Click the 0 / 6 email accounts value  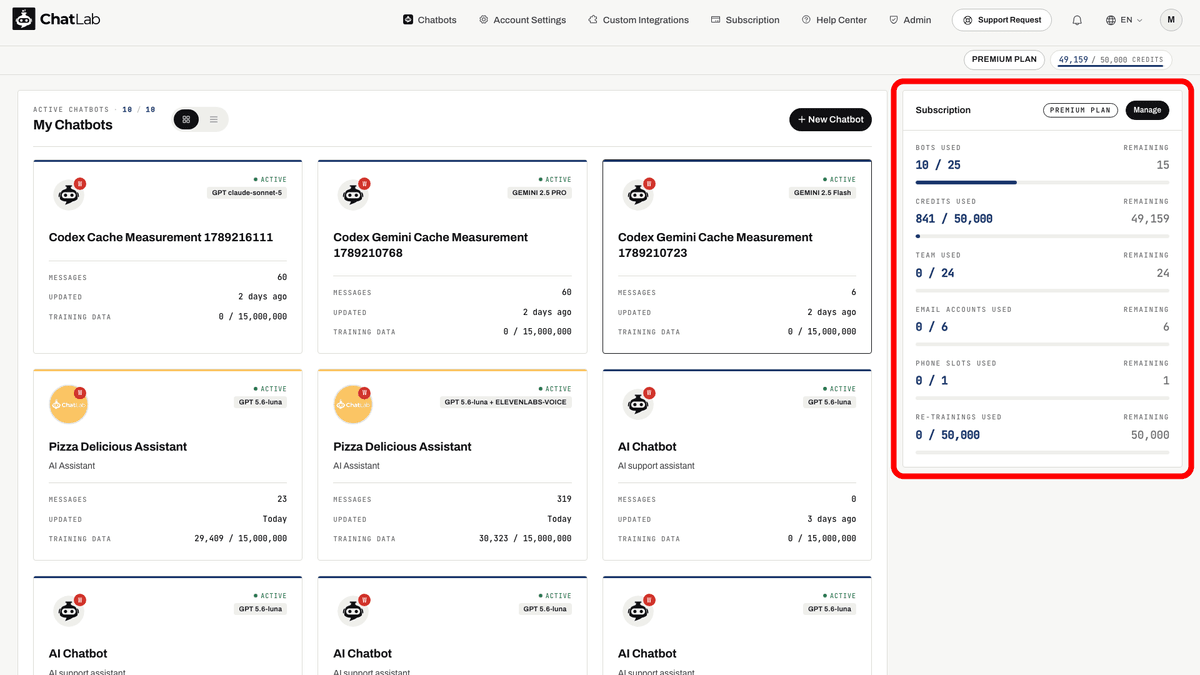932,327
